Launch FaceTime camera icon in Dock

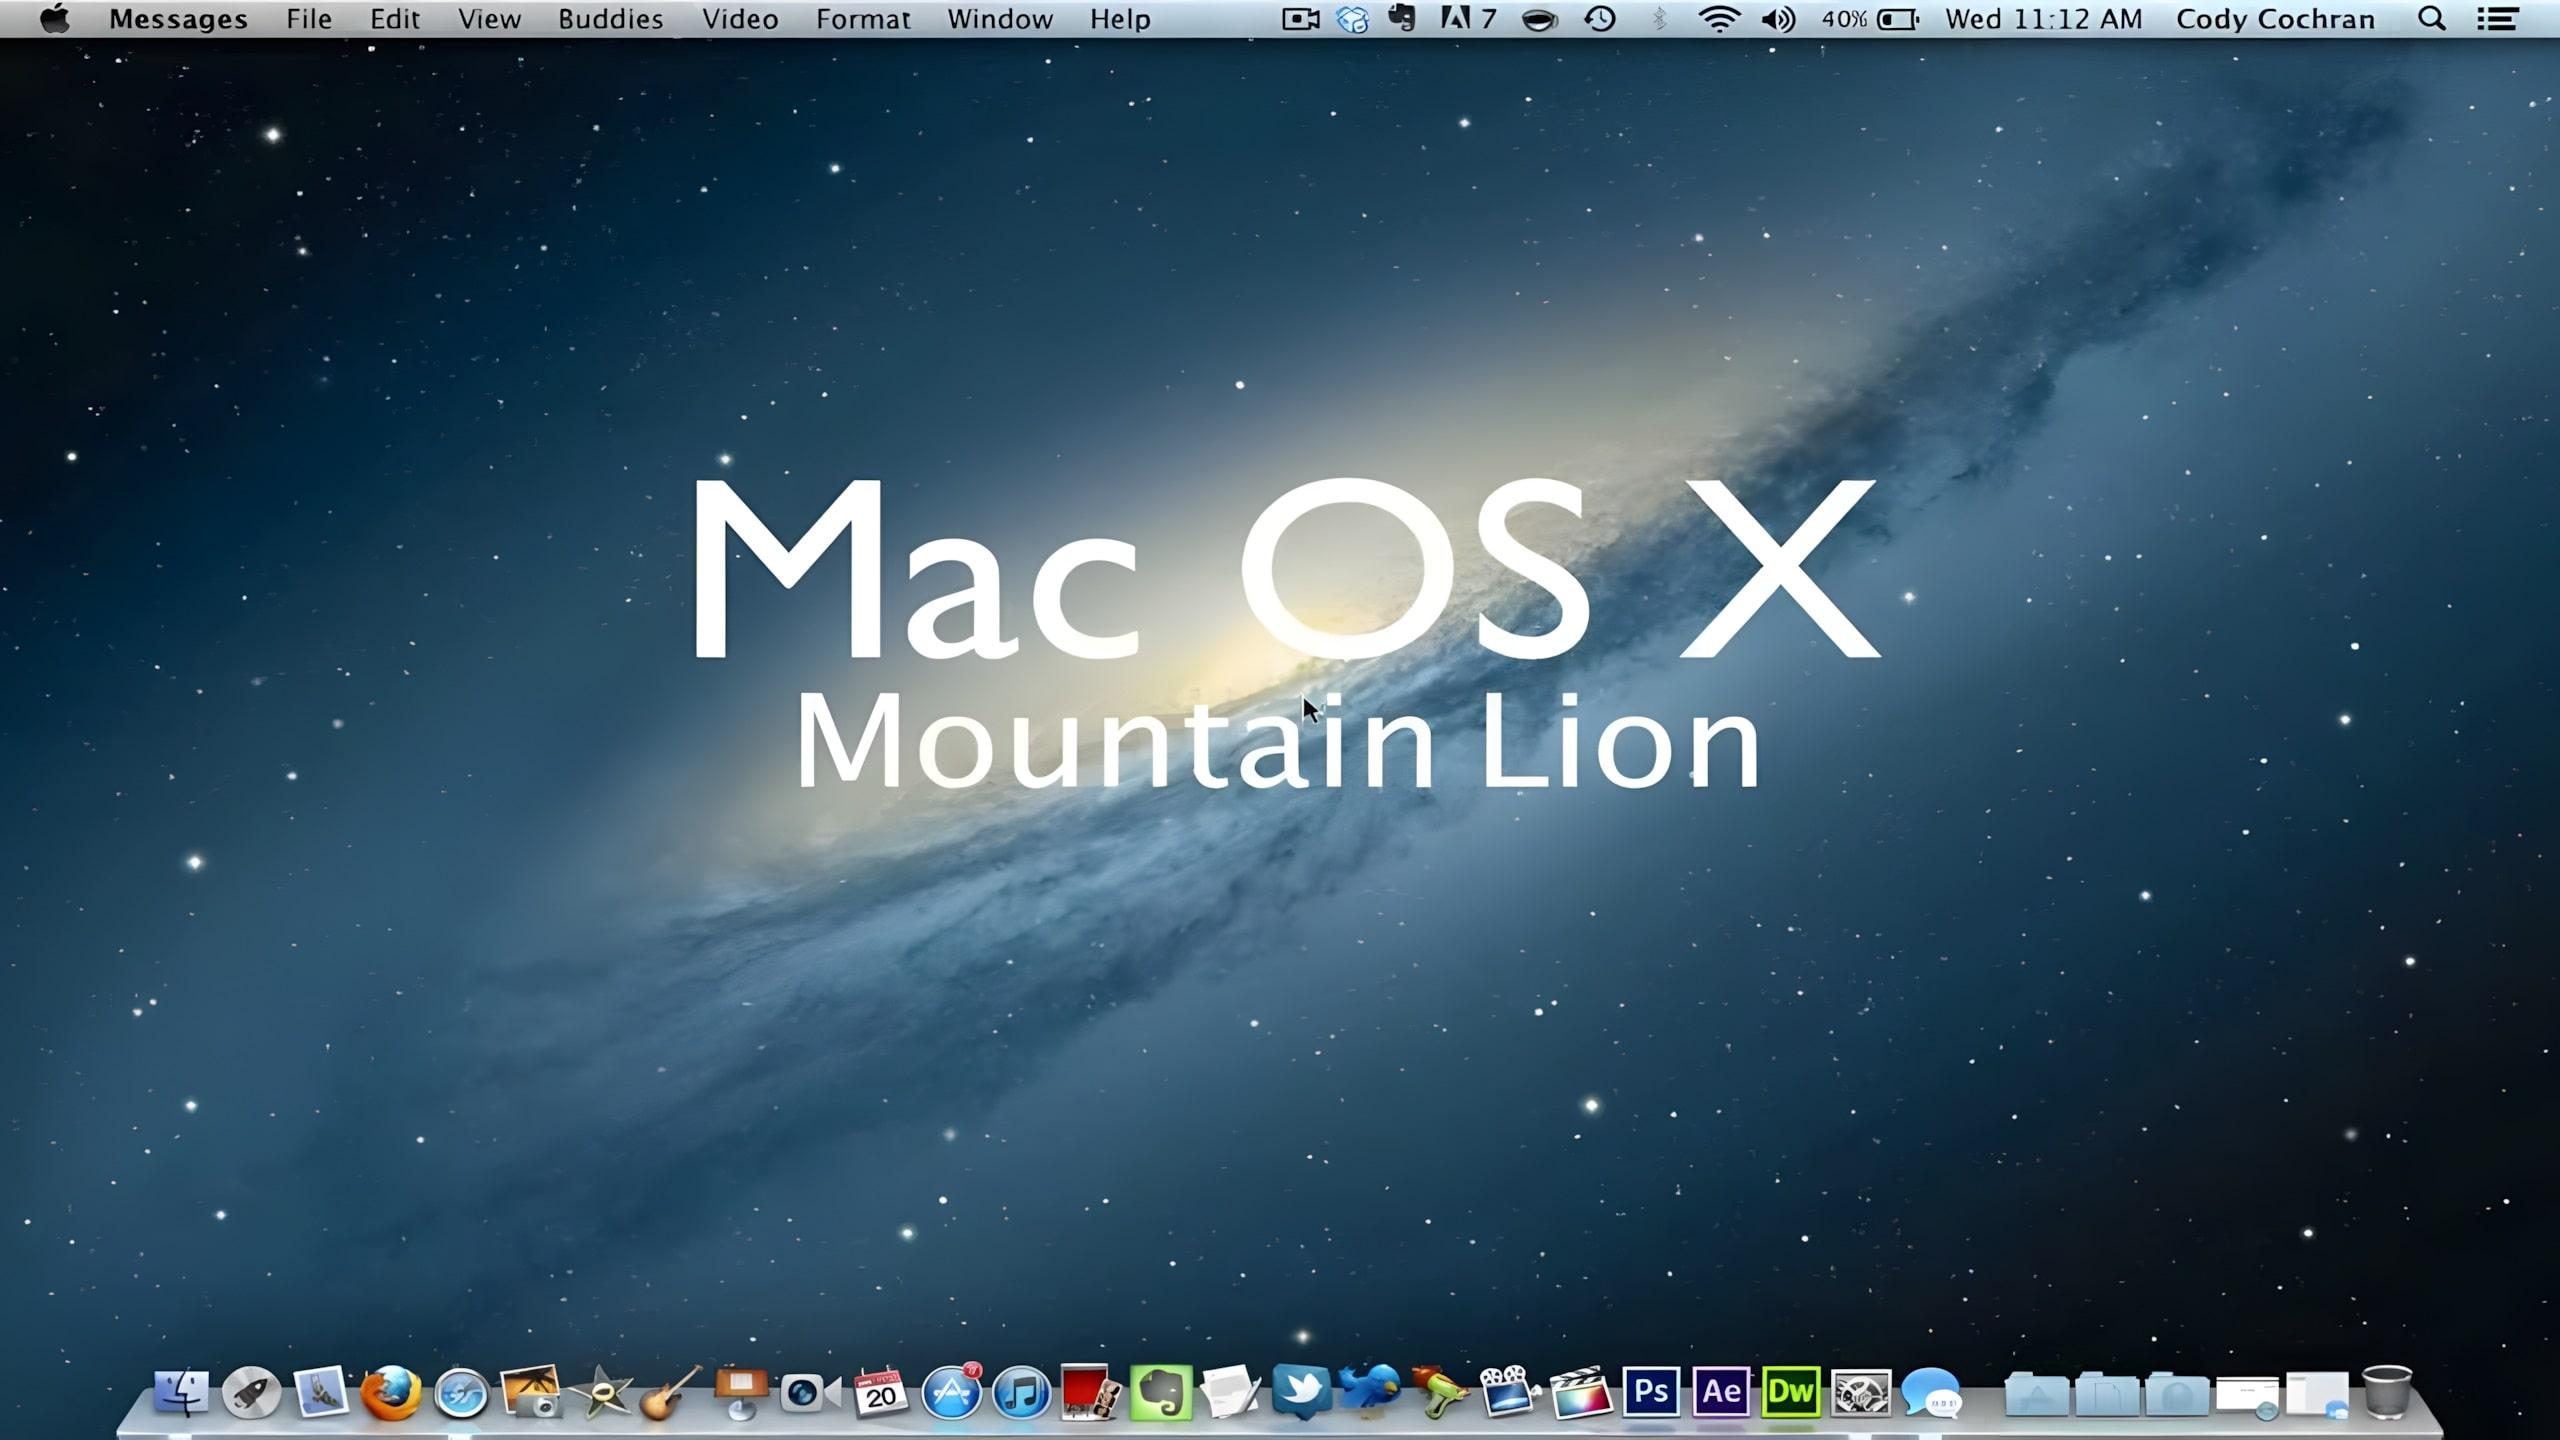pyautogui.click(x=811, y=1392)
